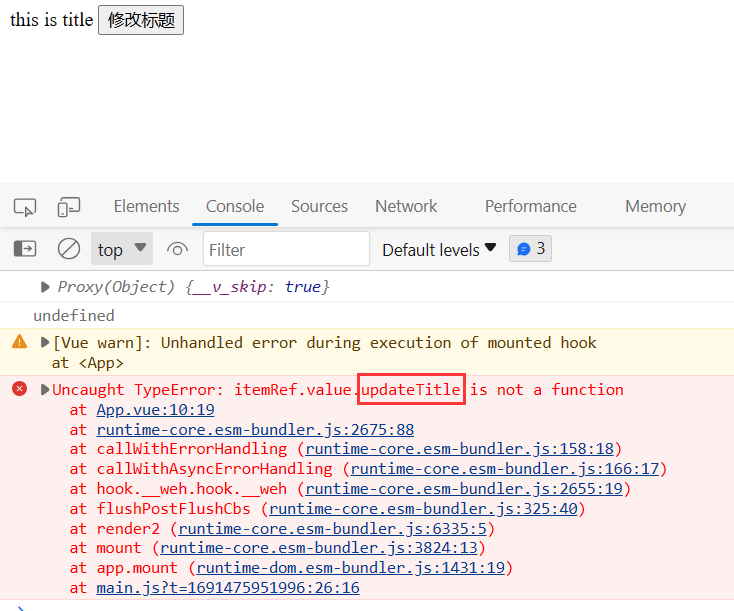Open the runtime-core.esm-bundler.js:2655:19 link
This screenshot has height=611, width=734.
[464, 489]
